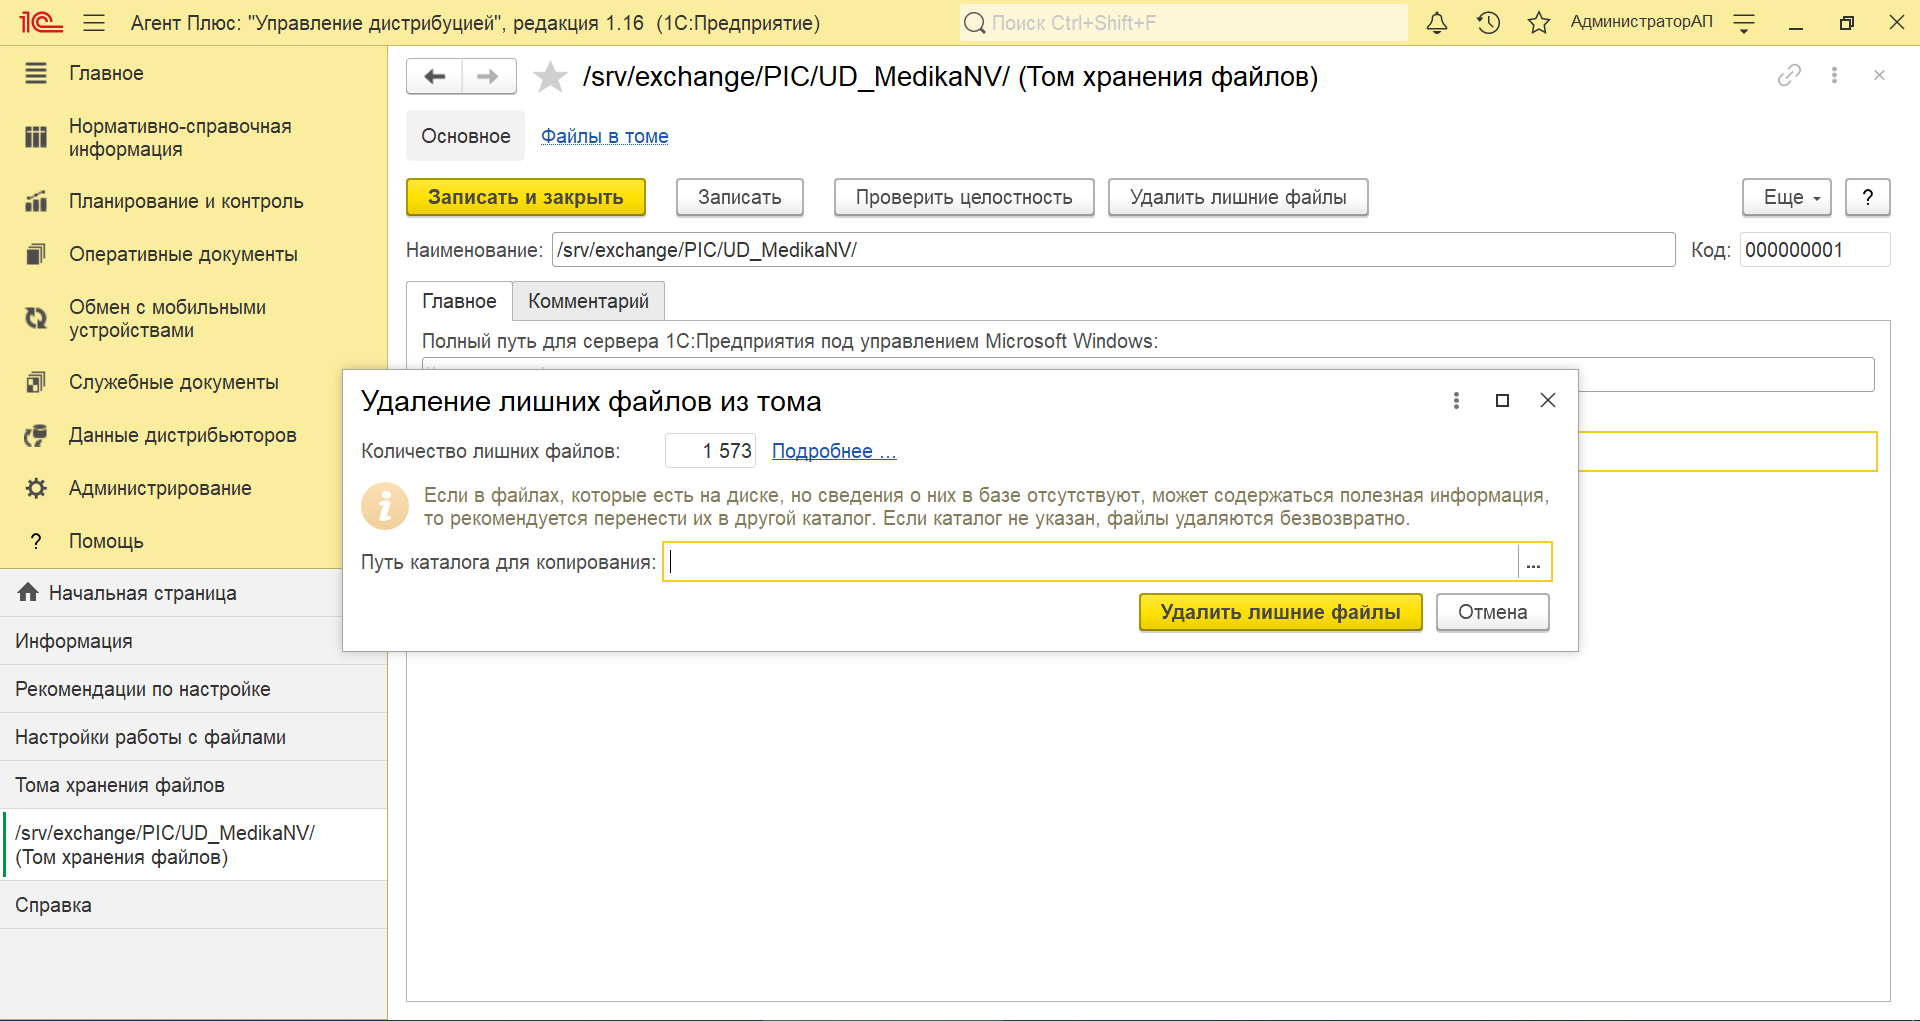Open history clock icon
1920x1021 pixels.
[x=1488, y=22]
